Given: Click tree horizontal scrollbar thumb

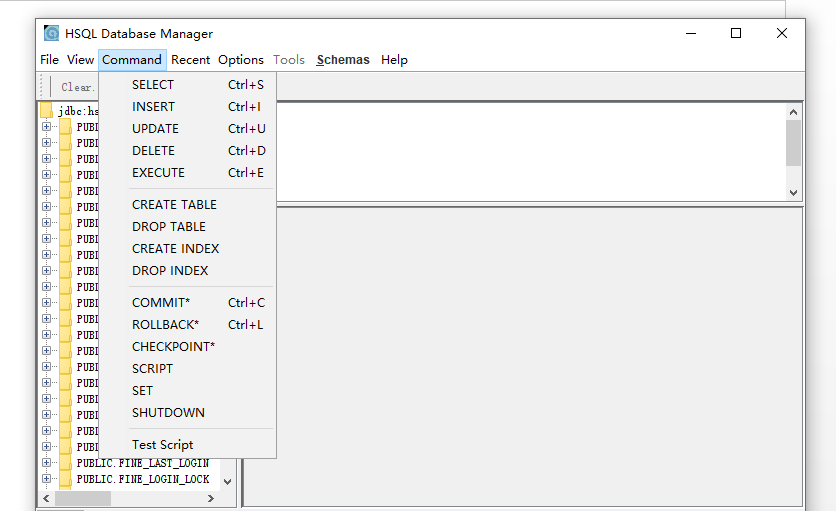Looking at the screenshot, I should [83, 498].
